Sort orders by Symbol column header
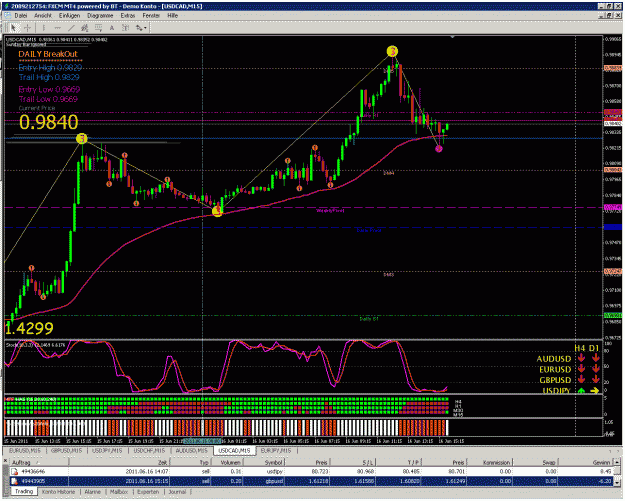 coord(263,463)
